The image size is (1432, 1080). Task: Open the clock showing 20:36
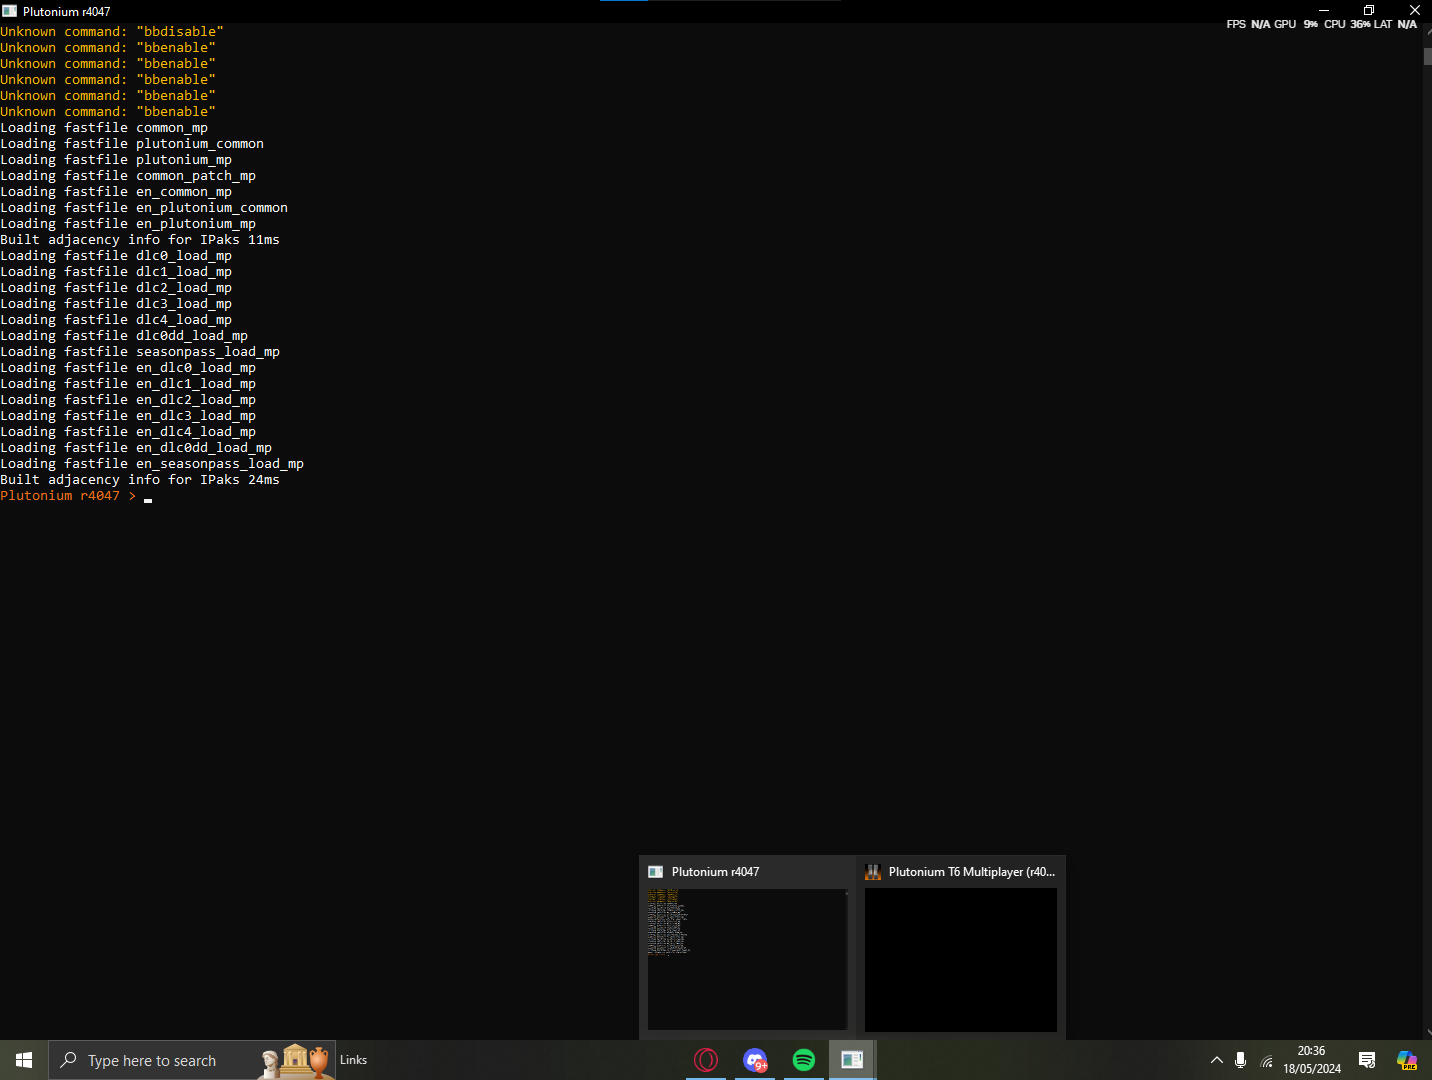(1311, 1051)
